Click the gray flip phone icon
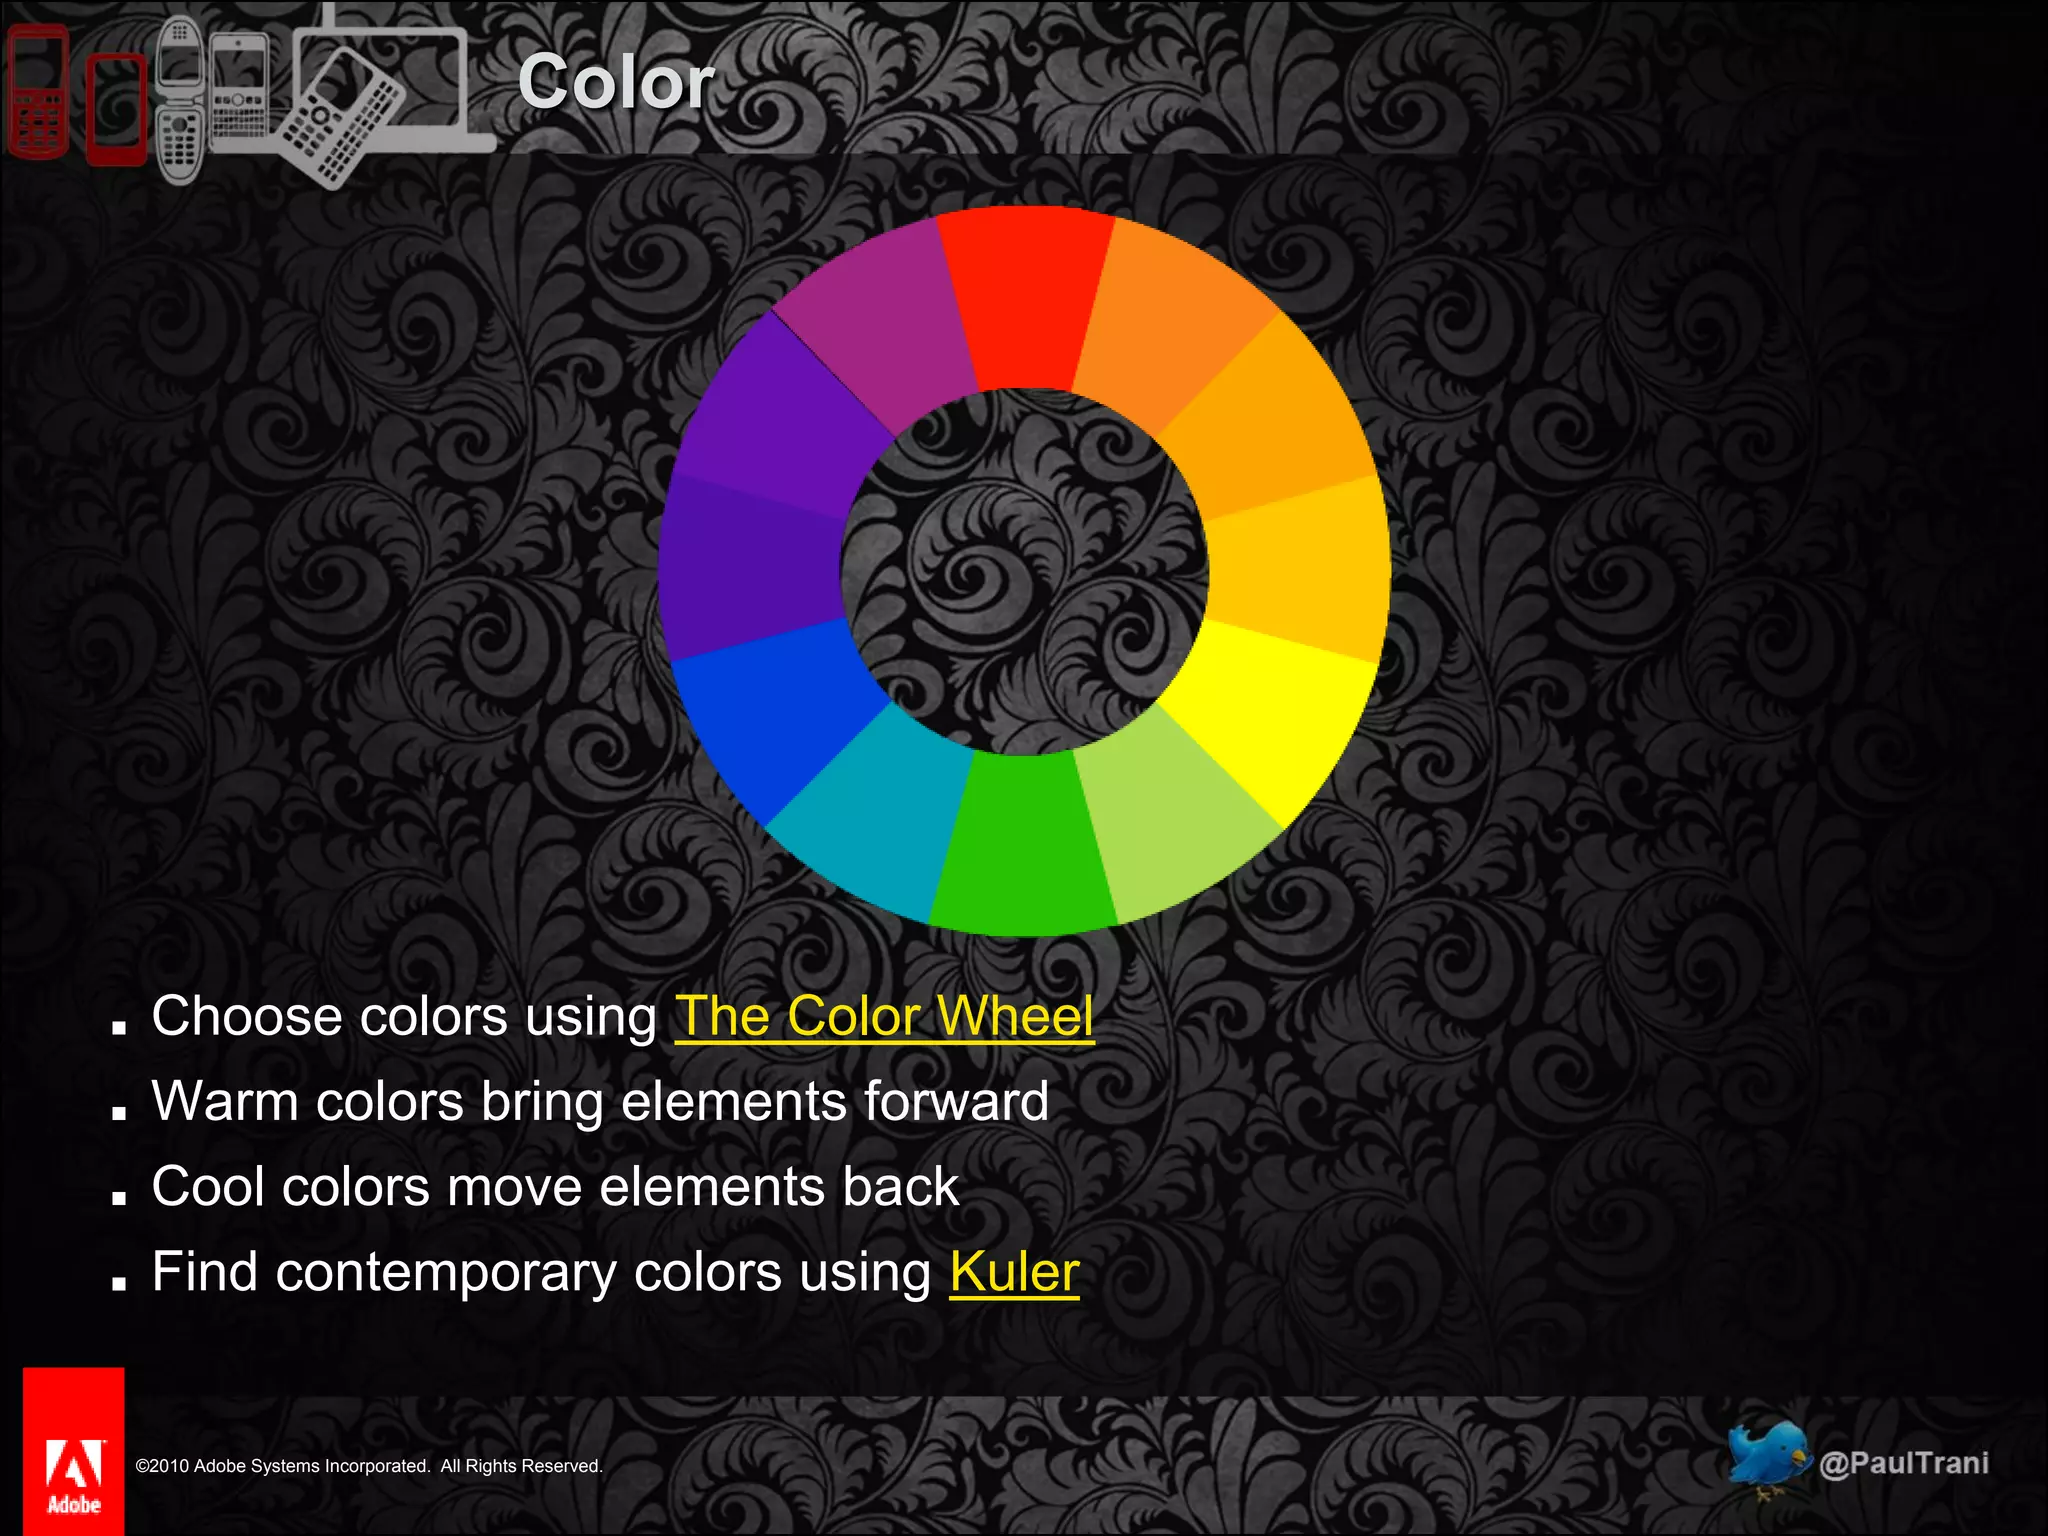This screenshot has height=1536, width=2048. tap(180, 102)
